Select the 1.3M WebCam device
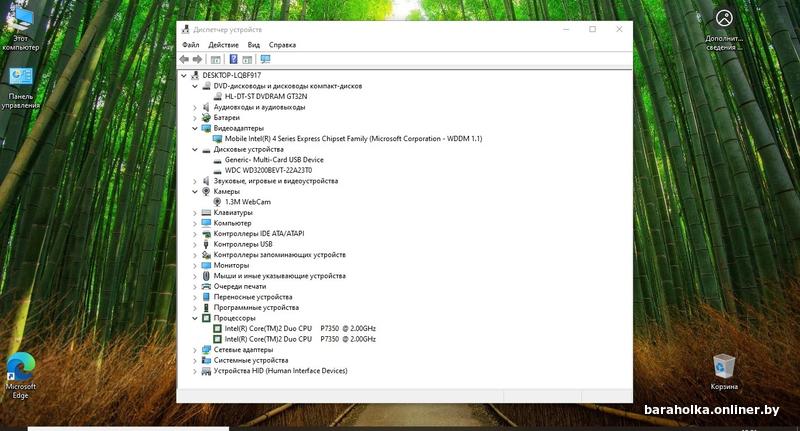This screenshot has height=431, width=800. click(247, 202)
